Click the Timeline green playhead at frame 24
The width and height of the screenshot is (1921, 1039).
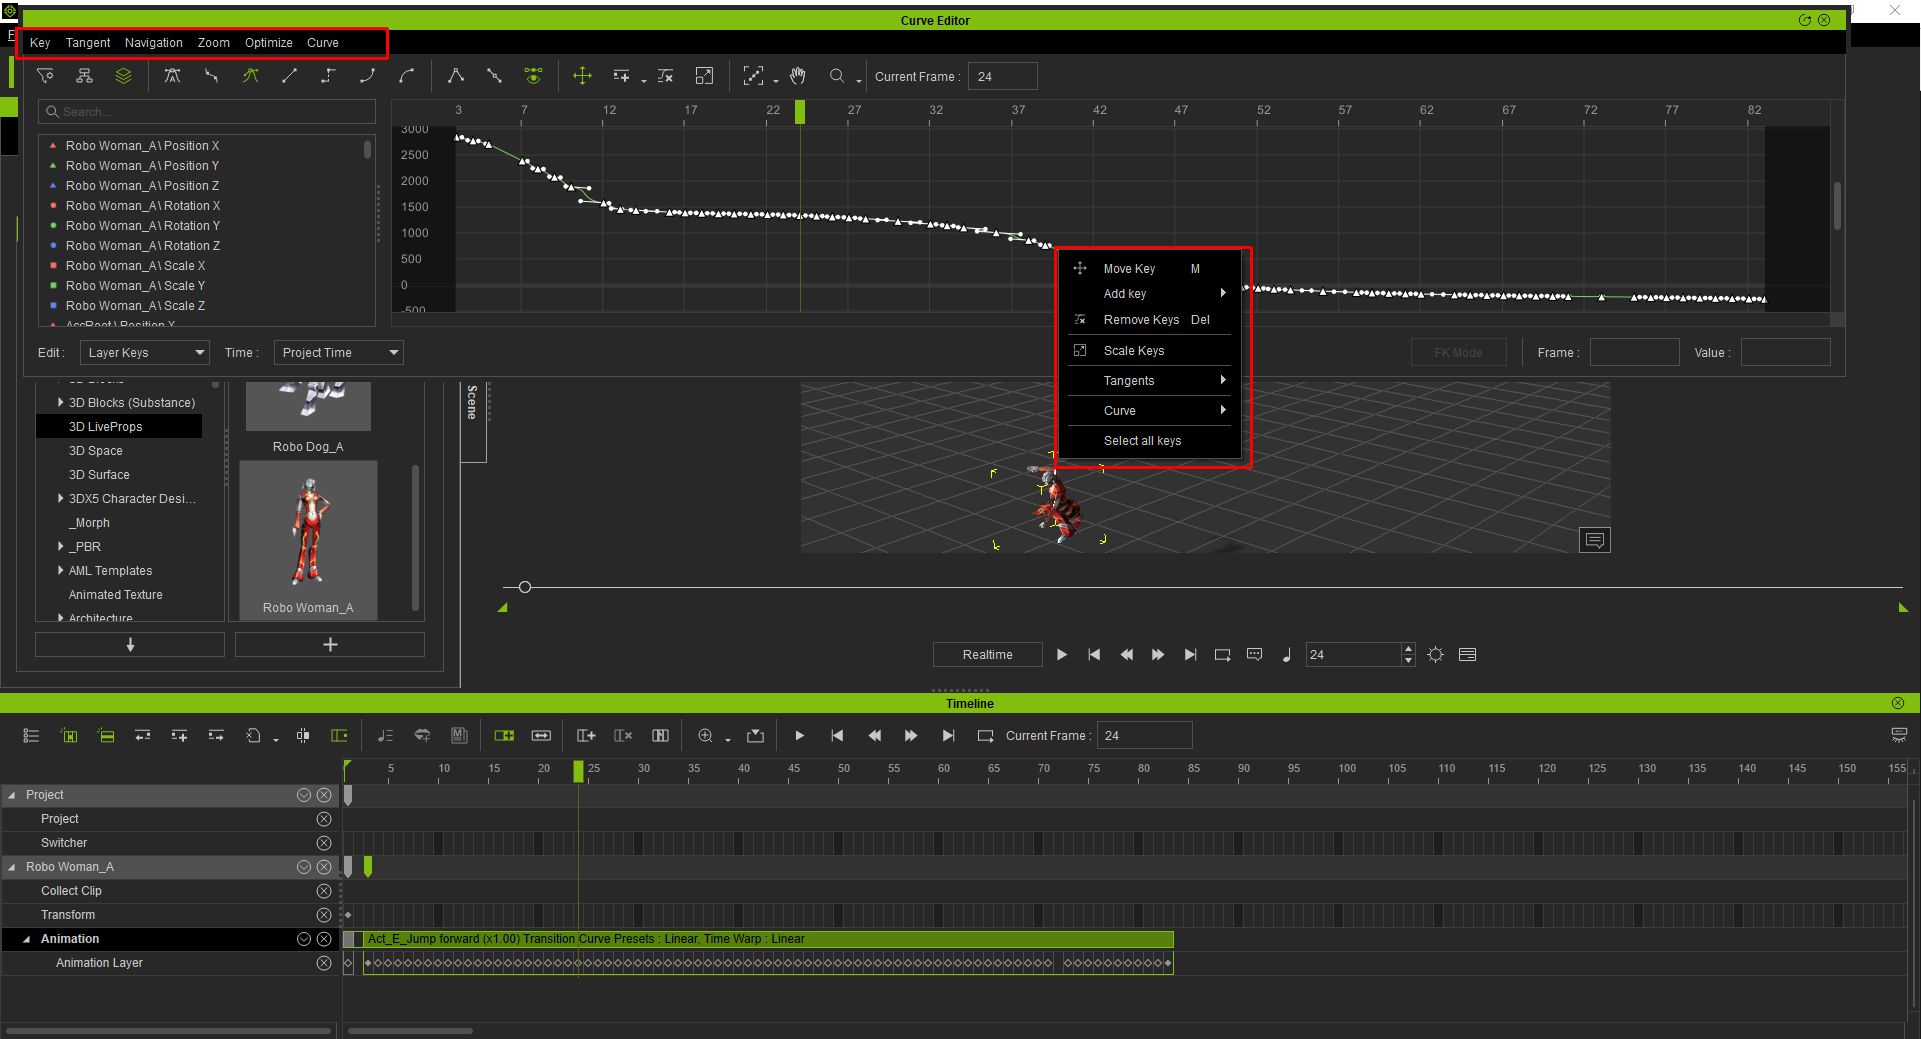(578, 771)
